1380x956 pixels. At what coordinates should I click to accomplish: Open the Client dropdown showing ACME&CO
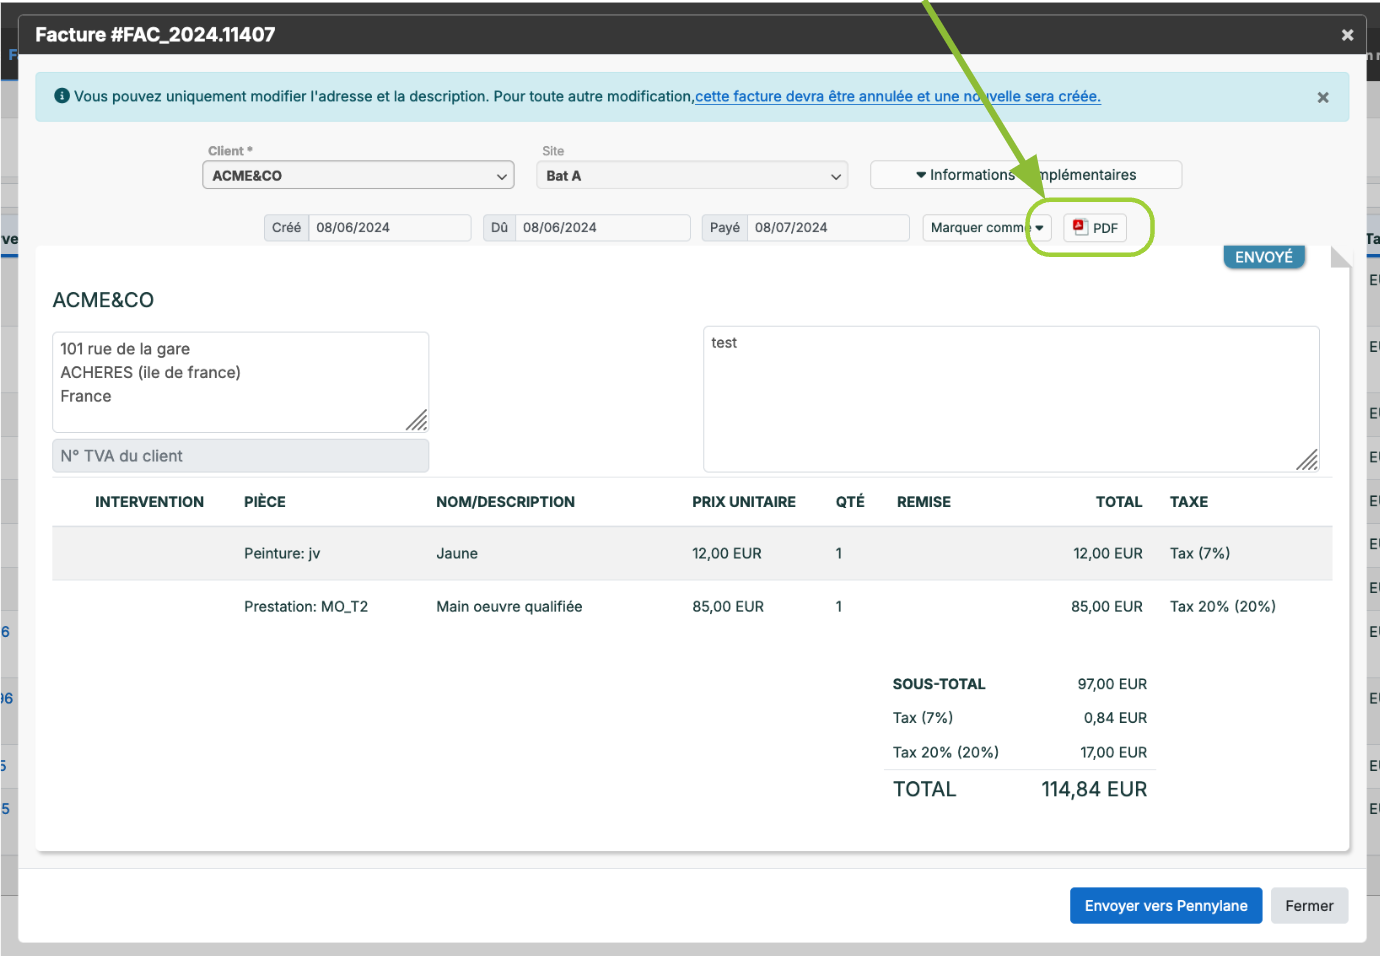click(358, 175)
